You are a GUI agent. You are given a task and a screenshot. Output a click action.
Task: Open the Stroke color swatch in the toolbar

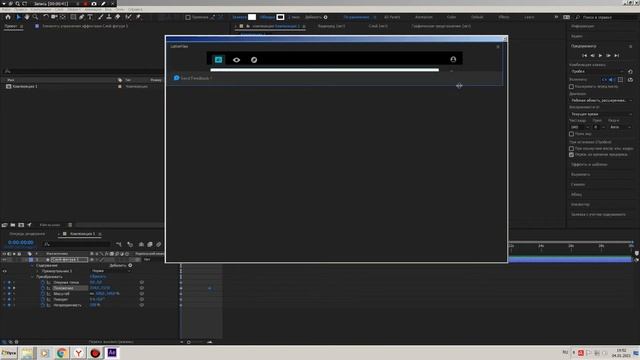coord(280,17)
